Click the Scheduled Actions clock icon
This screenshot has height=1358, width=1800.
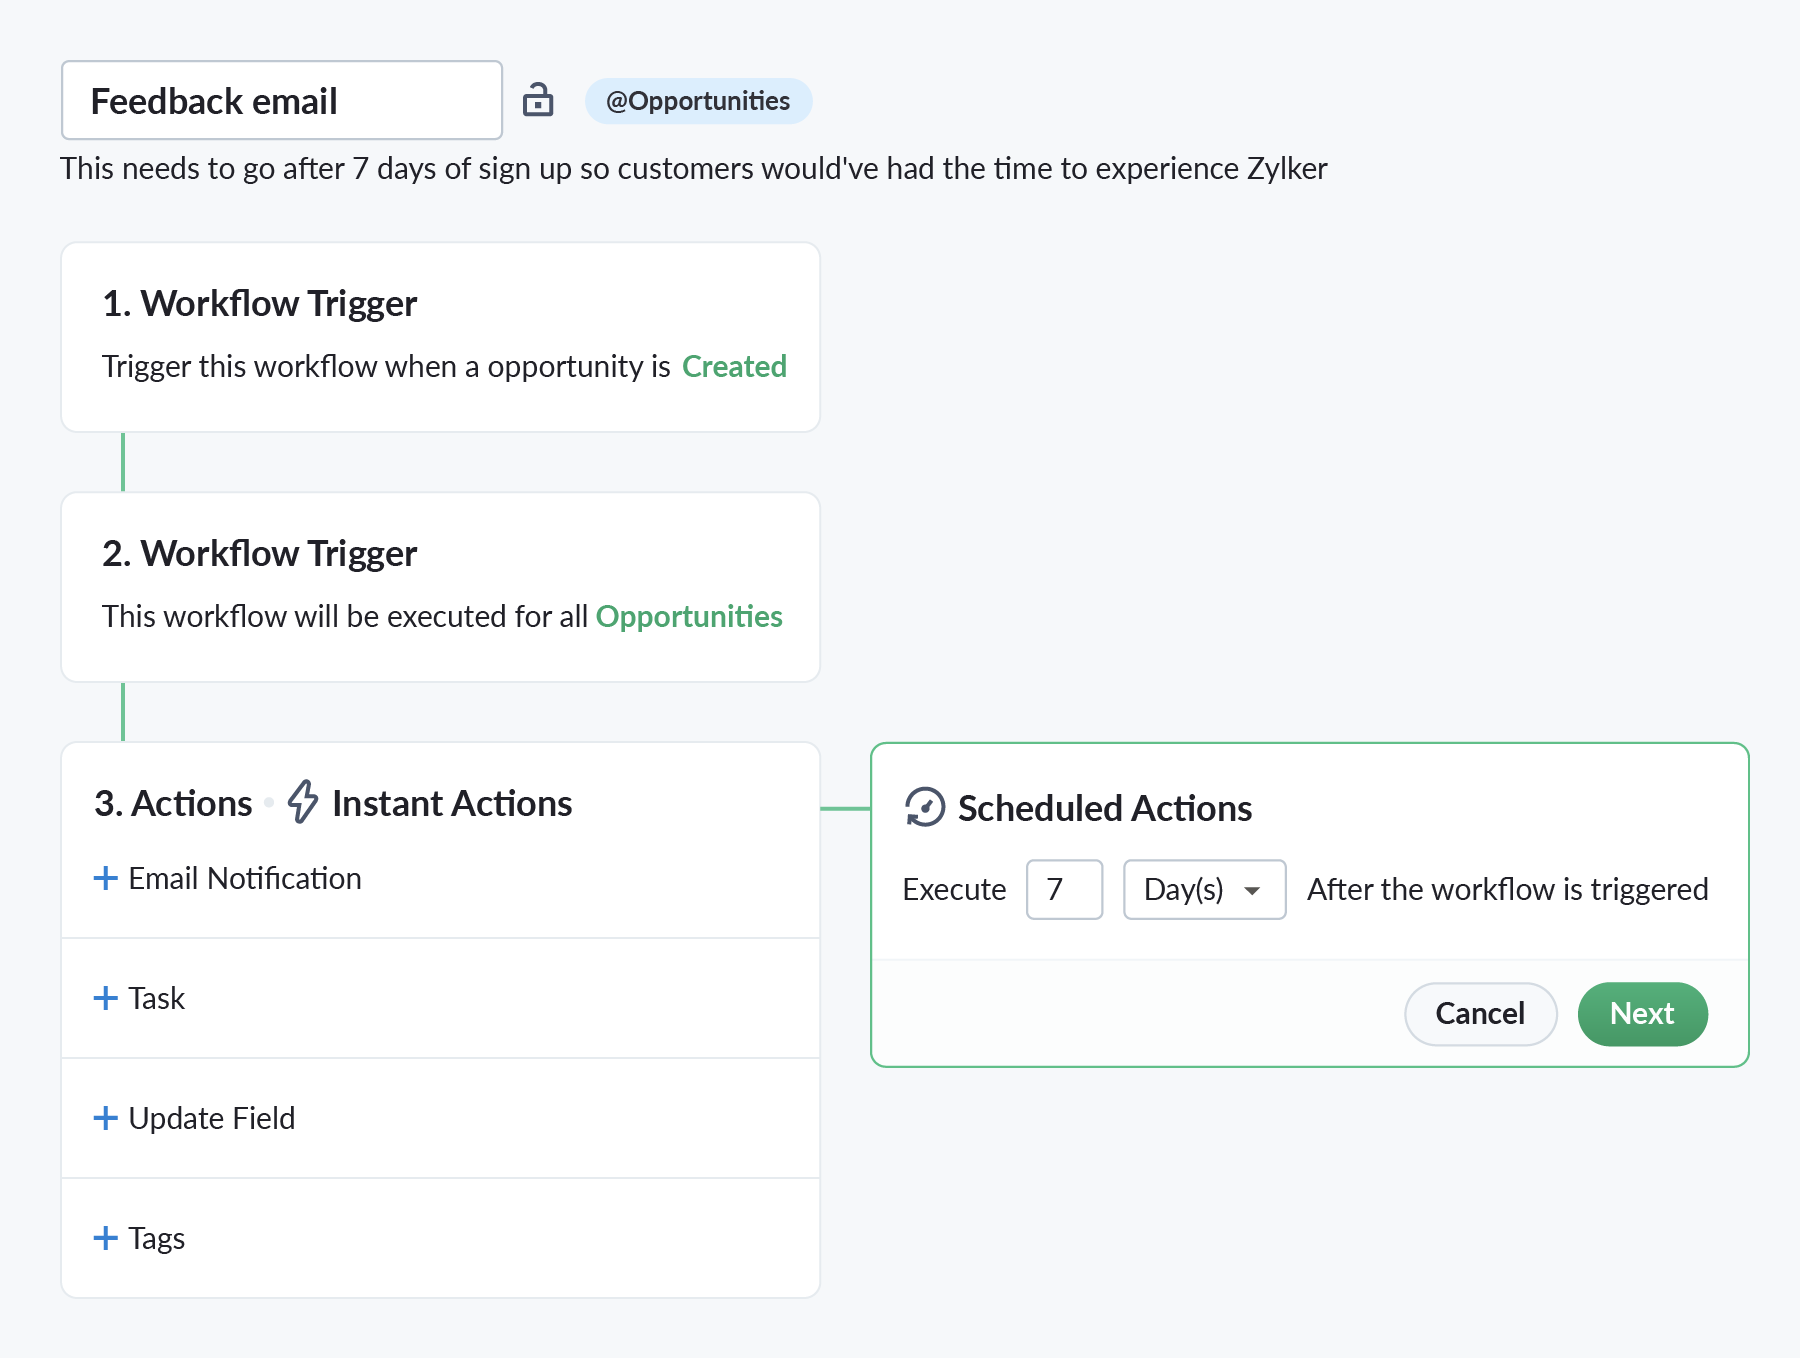coord(925,807)
